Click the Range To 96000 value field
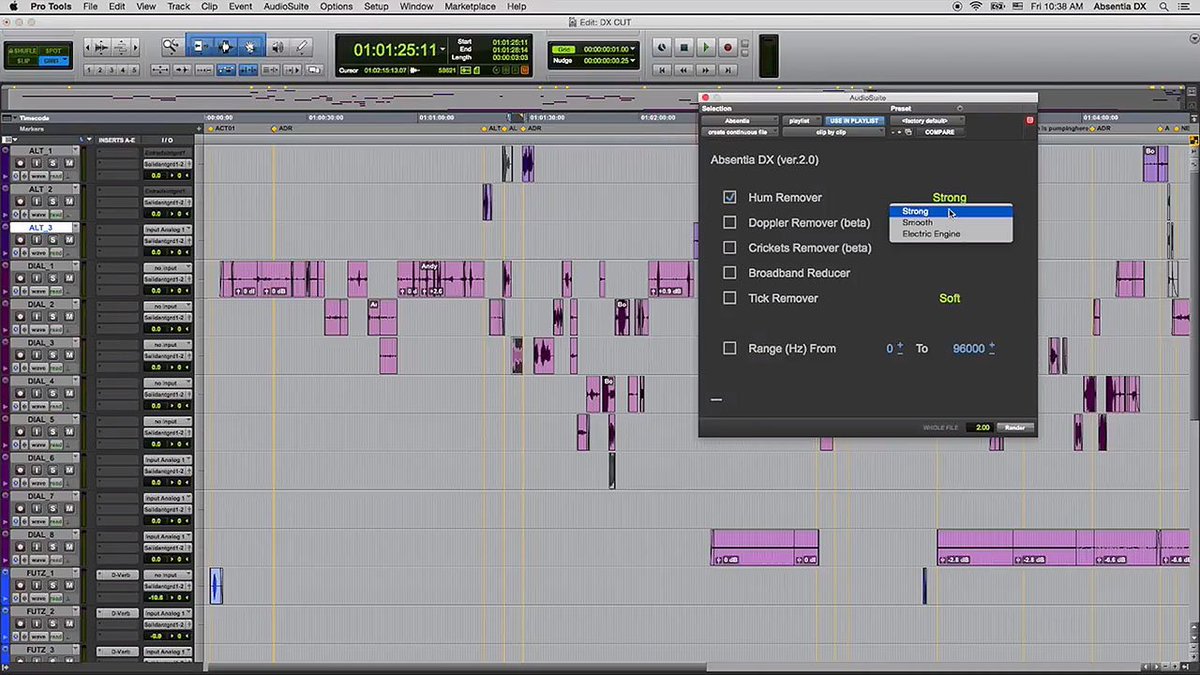The image size is (1200, 675). click(968, 348)
